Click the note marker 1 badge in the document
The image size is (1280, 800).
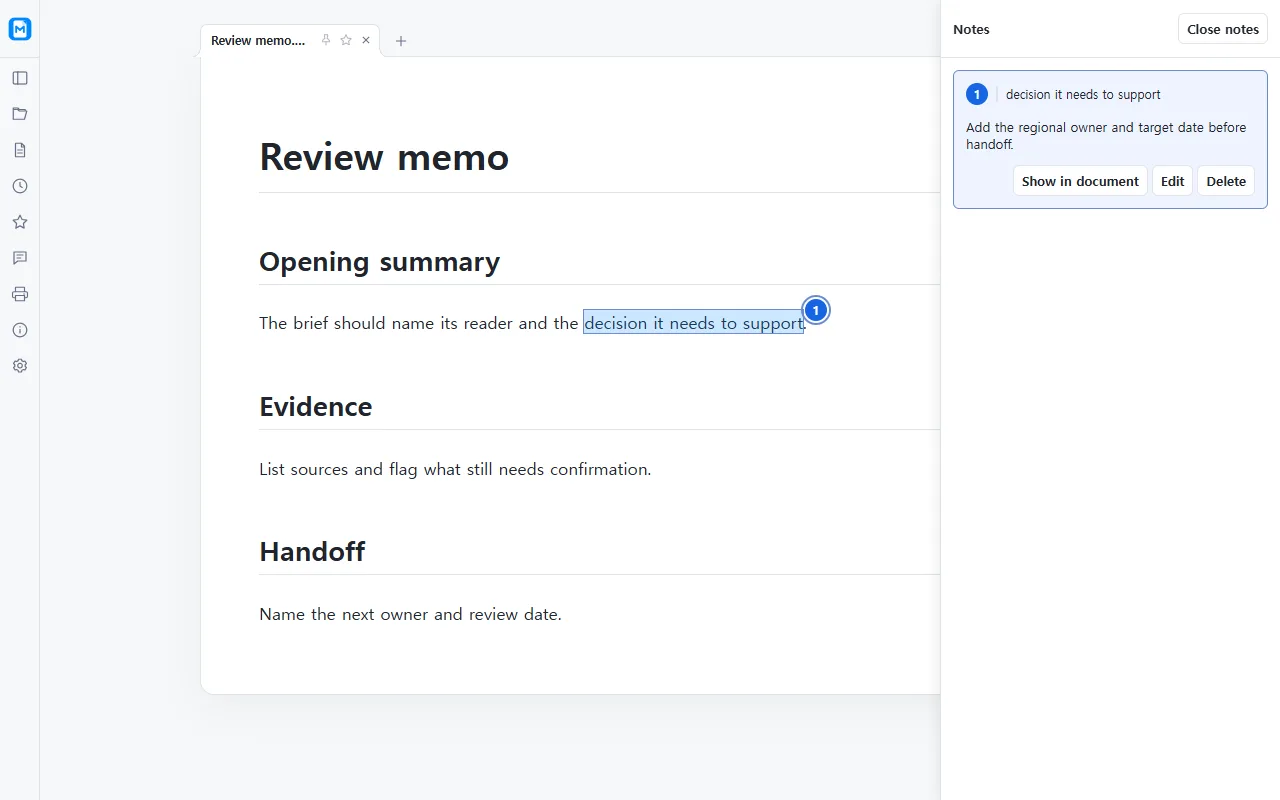(816, 310)
